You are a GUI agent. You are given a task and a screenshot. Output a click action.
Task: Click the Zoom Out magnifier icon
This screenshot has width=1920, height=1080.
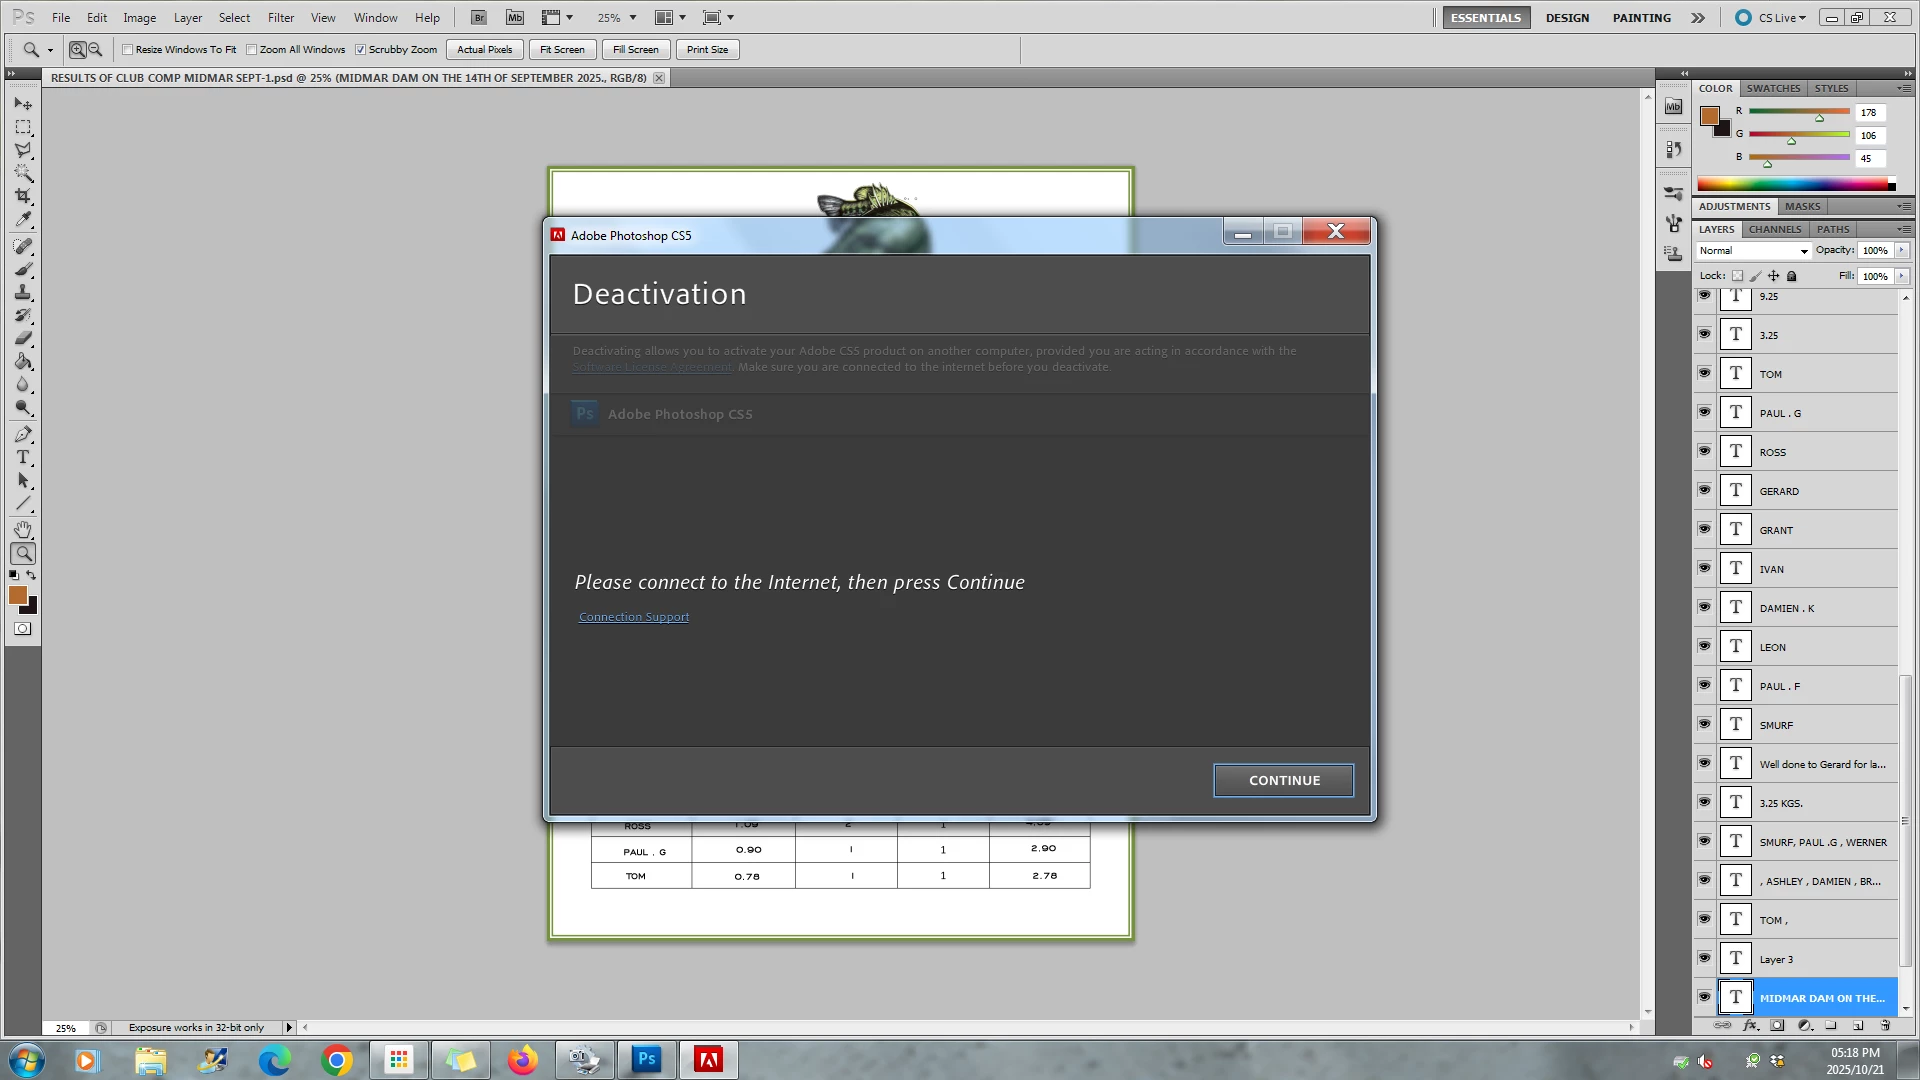[x=96, y=49]
